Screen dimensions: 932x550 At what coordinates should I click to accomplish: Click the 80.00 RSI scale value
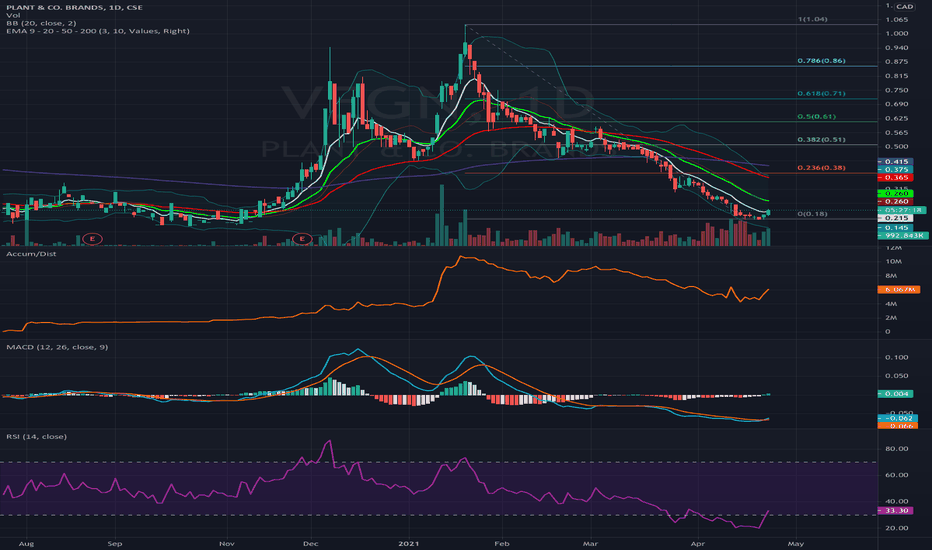coord(896,448)
